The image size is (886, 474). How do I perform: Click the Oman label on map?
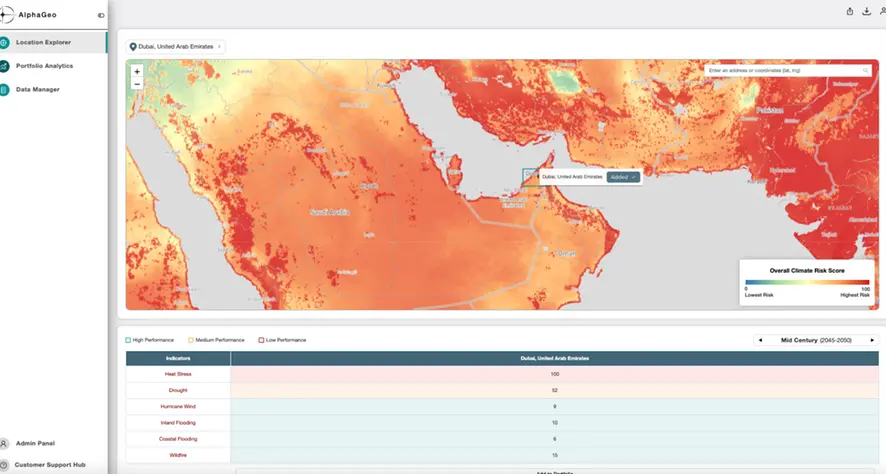point(567,253)
